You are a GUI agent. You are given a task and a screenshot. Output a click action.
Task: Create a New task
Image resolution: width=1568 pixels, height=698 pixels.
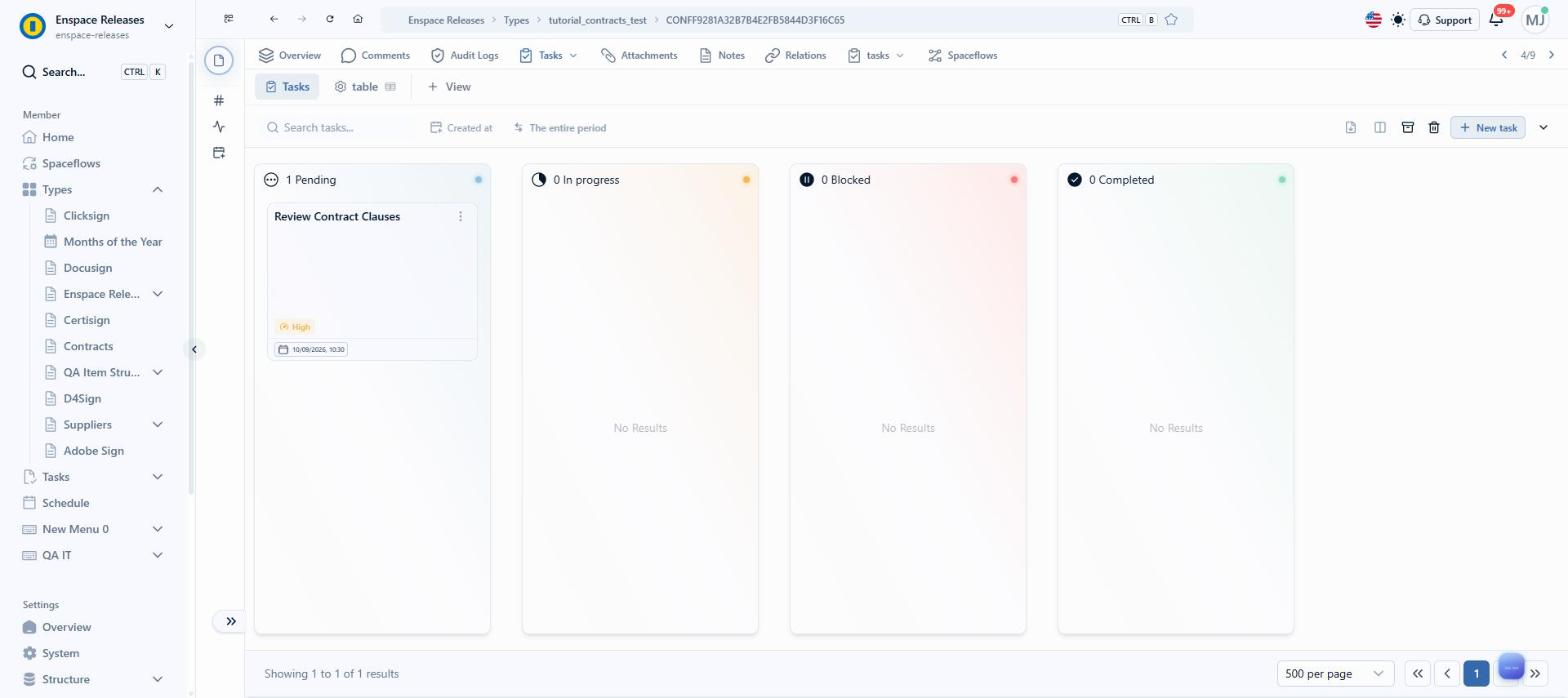click(x=1488, y=127)
